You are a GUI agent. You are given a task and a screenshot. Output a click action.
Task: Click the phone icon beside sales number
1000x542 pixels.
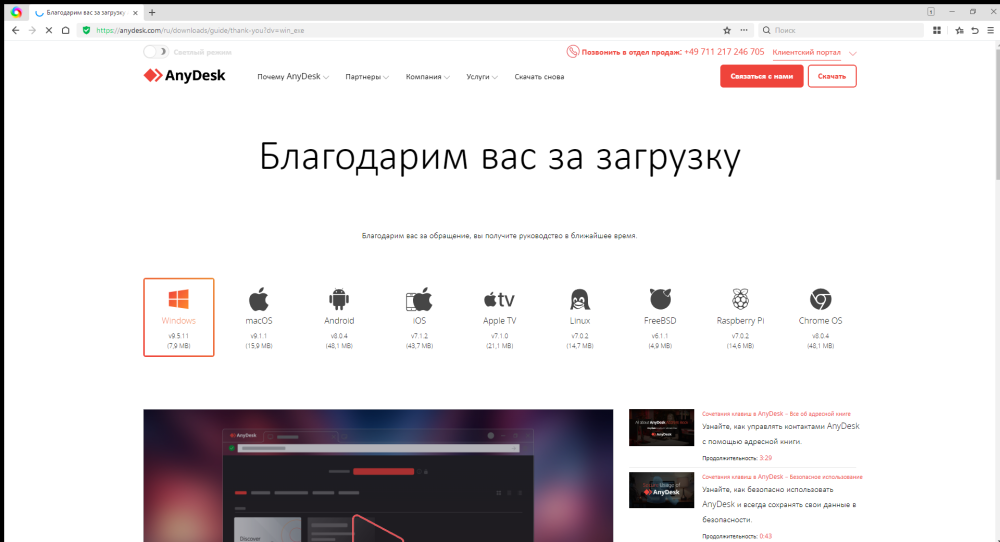click(x=573, y=52)
